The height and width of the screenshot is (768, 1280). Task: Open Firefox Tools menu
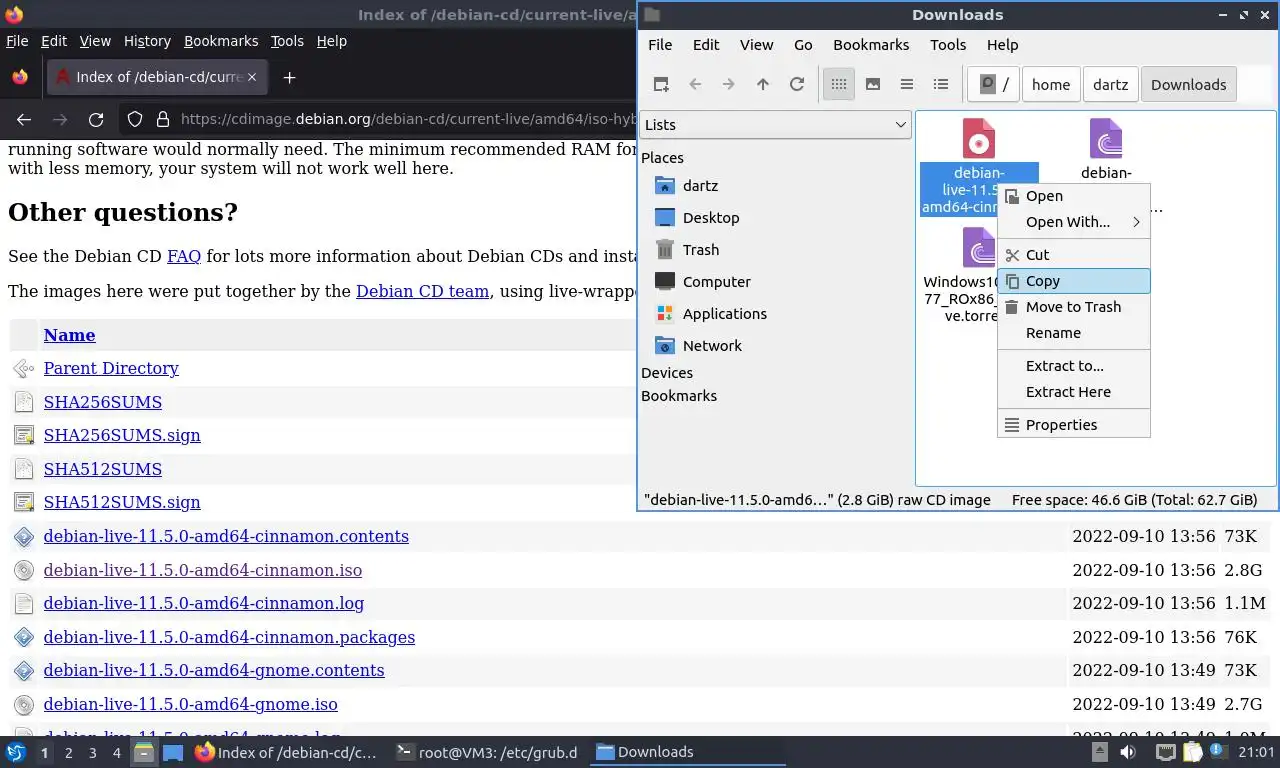[287, 41]
